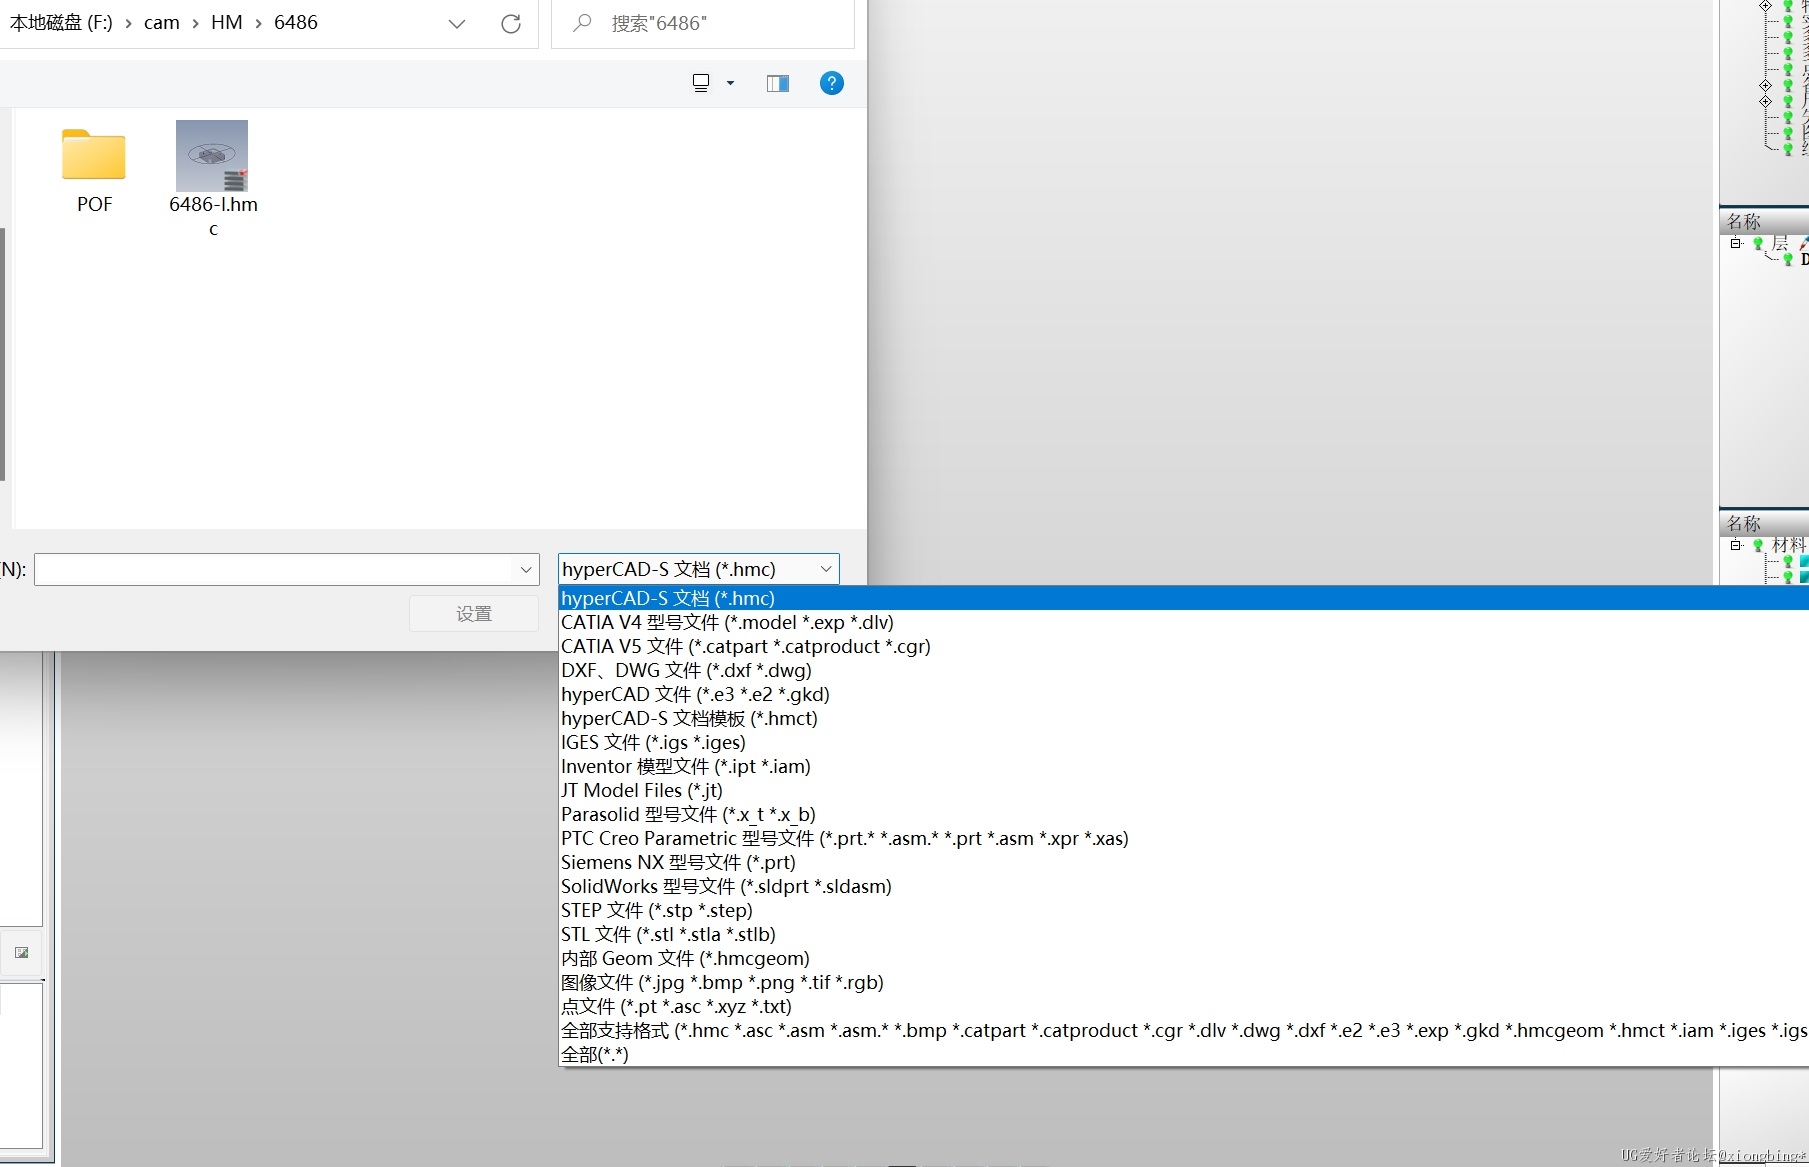This screenshot has width=1809, height=1167.
Task: Toggle visibility bulb of 材料 node
Action: 1758,545
